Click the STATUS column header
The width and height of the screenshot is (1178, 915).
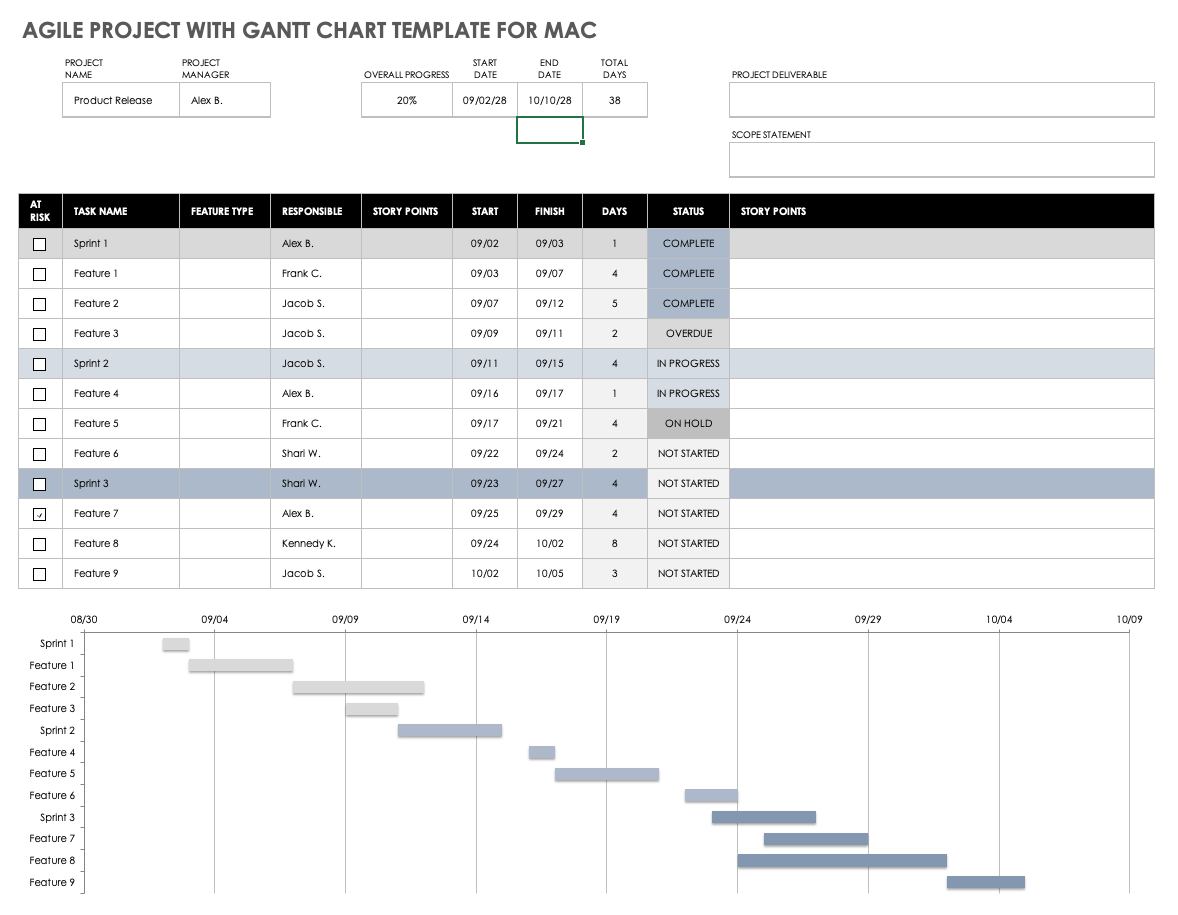pyautogui.click(x=688, y=211)
